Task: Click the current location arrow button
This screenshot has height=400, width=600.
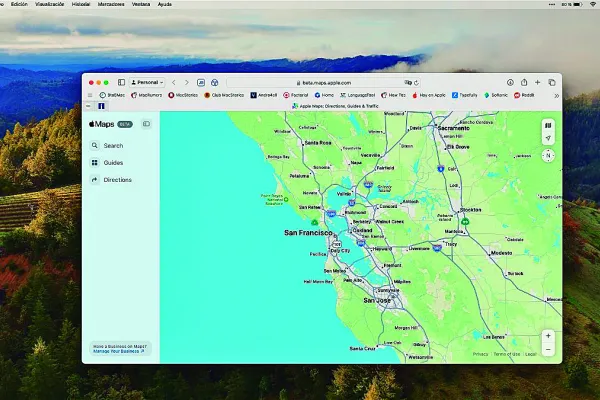Action: 547,139
